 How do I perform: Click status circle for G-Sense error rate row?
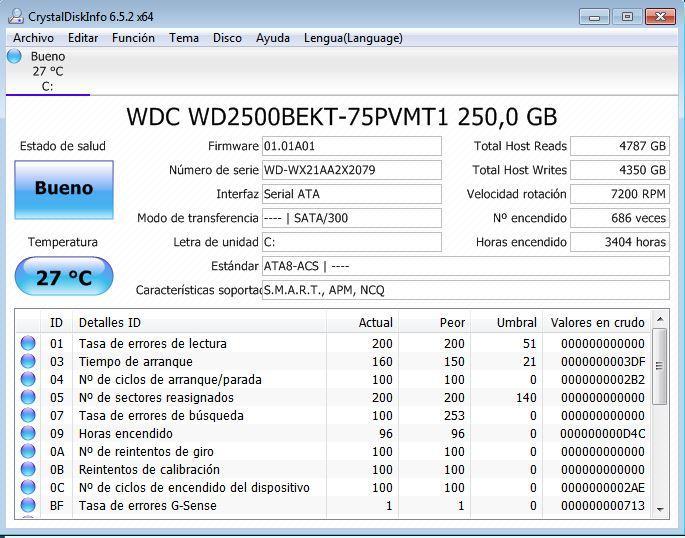[x=28, y=505]
